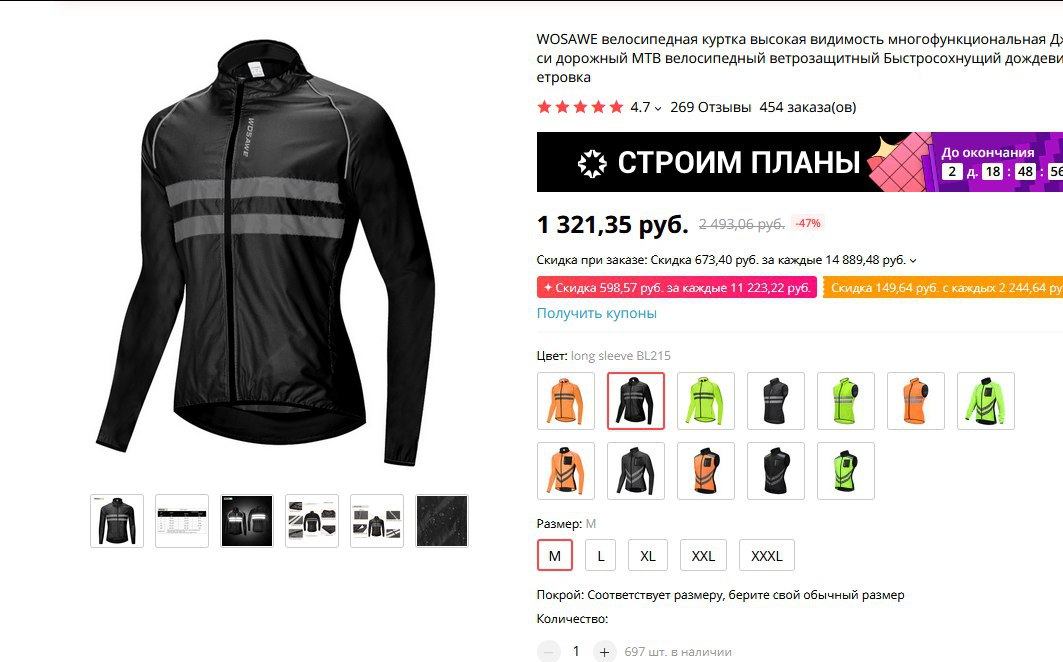Expand the 4.7 rating dropdown arrow
1063x662 pixels.
point(658,108)
